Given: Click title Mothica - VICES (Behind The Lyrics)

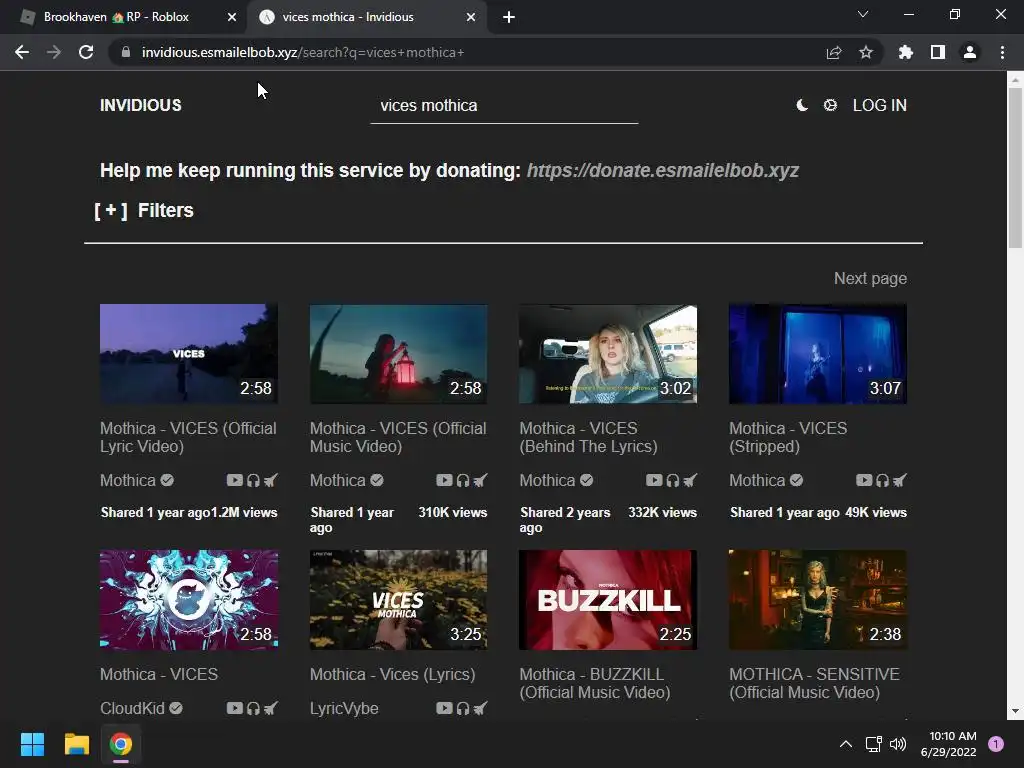Looking at the screenshot, I should [x=588, y=437].
